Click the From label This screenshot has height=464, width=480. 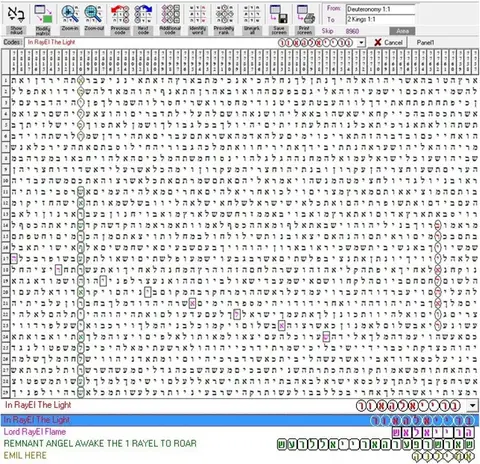point(334,8)
